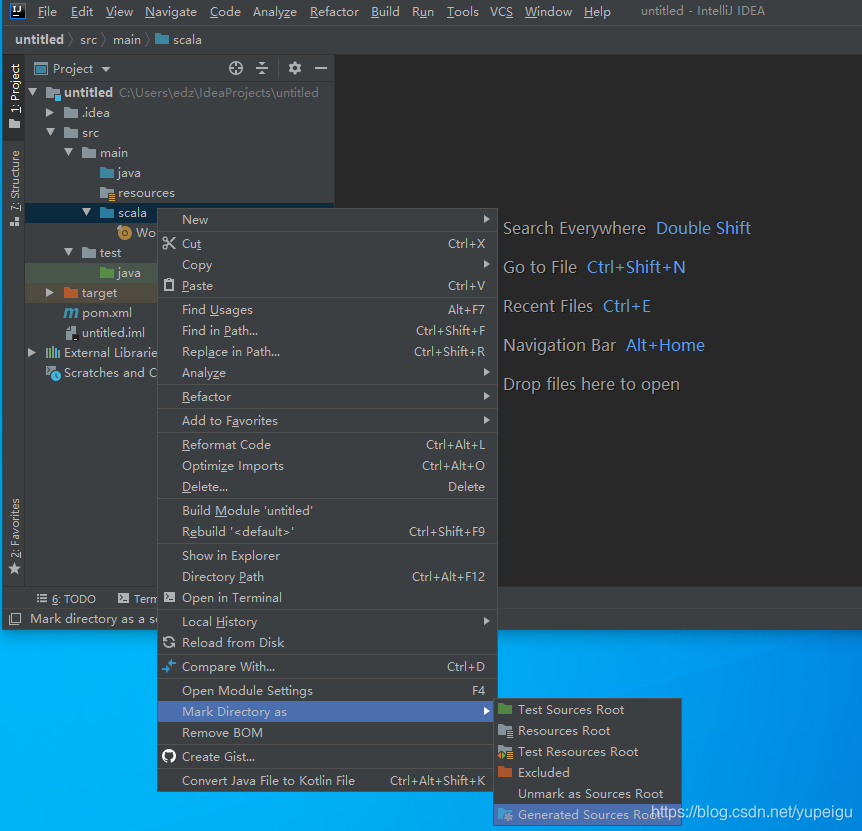The image size is (862, 831).
Task: Expand the target folder
Action: click(50, 292)
